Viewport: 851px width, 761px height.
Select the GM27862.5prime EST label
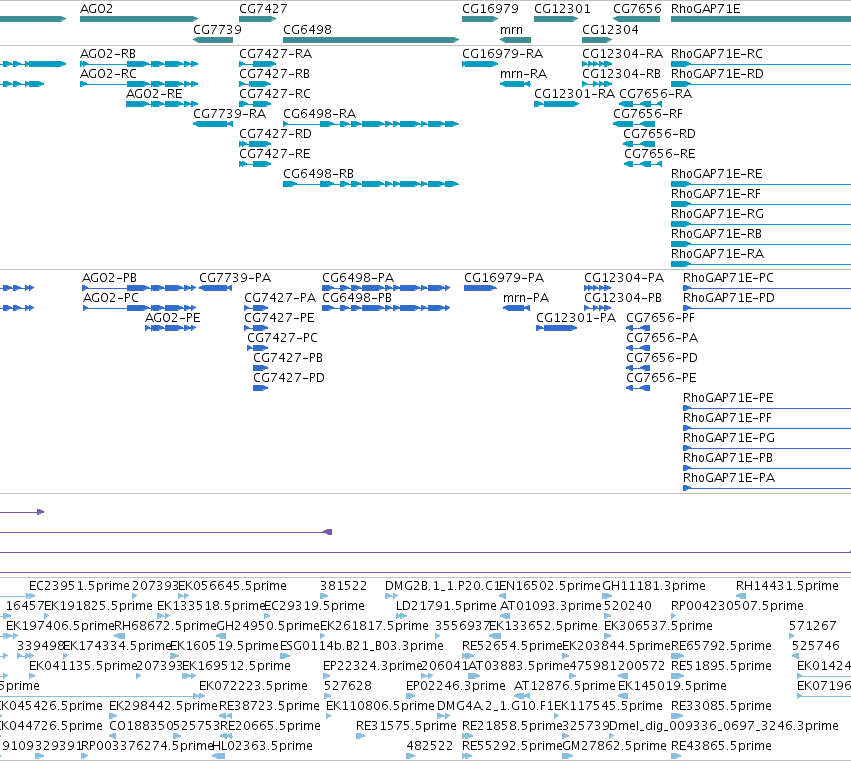pyautogui.click(x=614, y=746)
